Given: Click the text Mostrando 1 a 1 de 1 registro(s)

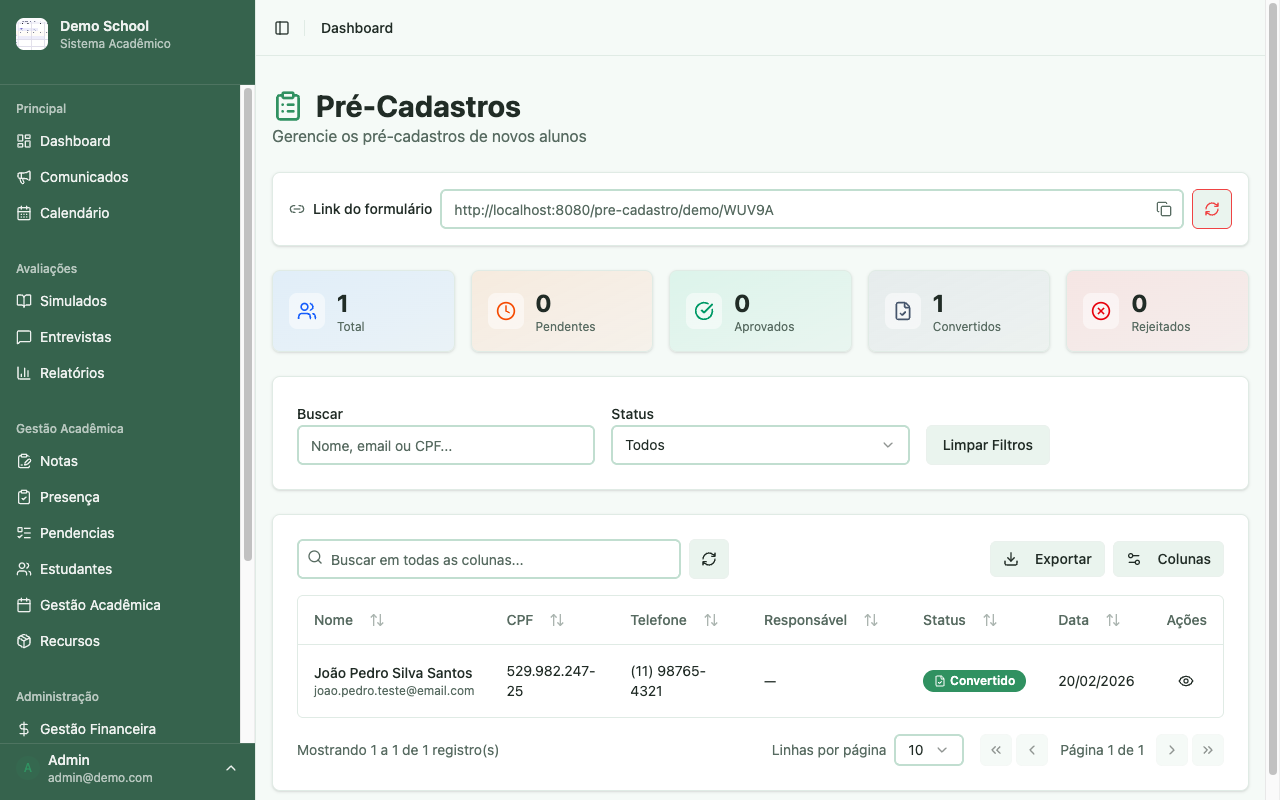Looking at the screenshot, I should [398, 750].
